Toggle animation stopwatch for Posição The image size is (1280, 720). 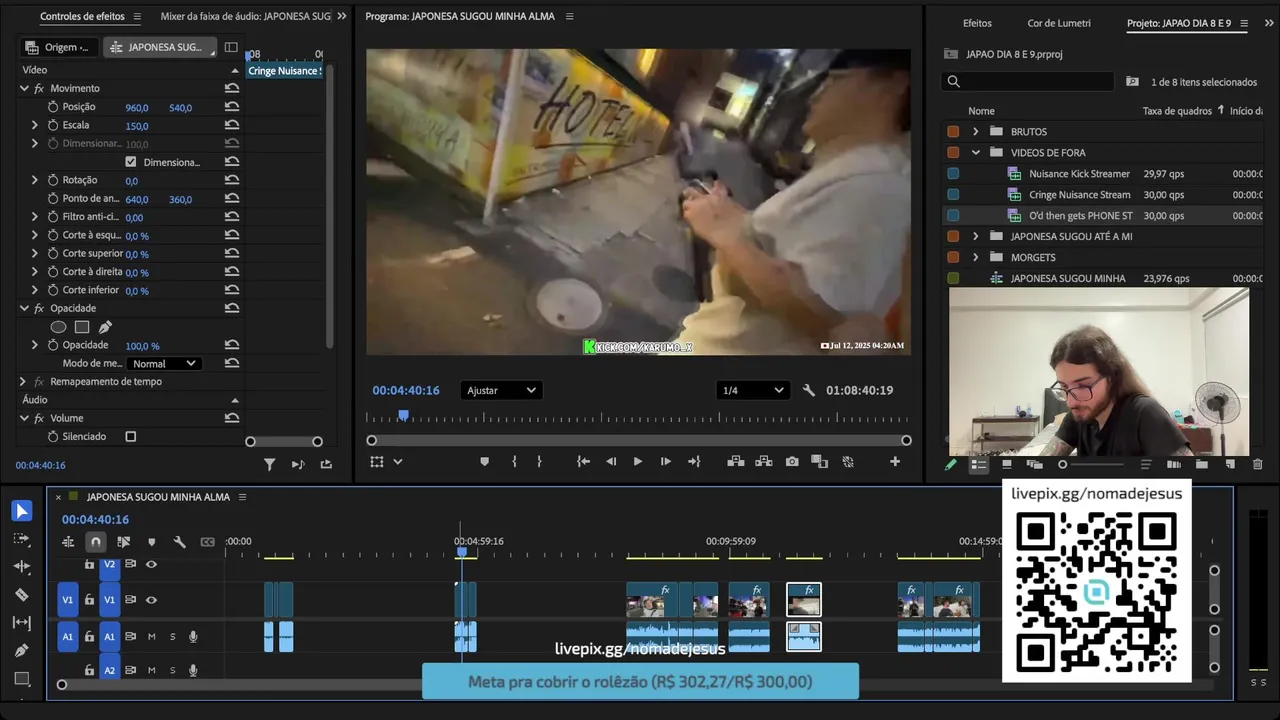tap(53, 107)
